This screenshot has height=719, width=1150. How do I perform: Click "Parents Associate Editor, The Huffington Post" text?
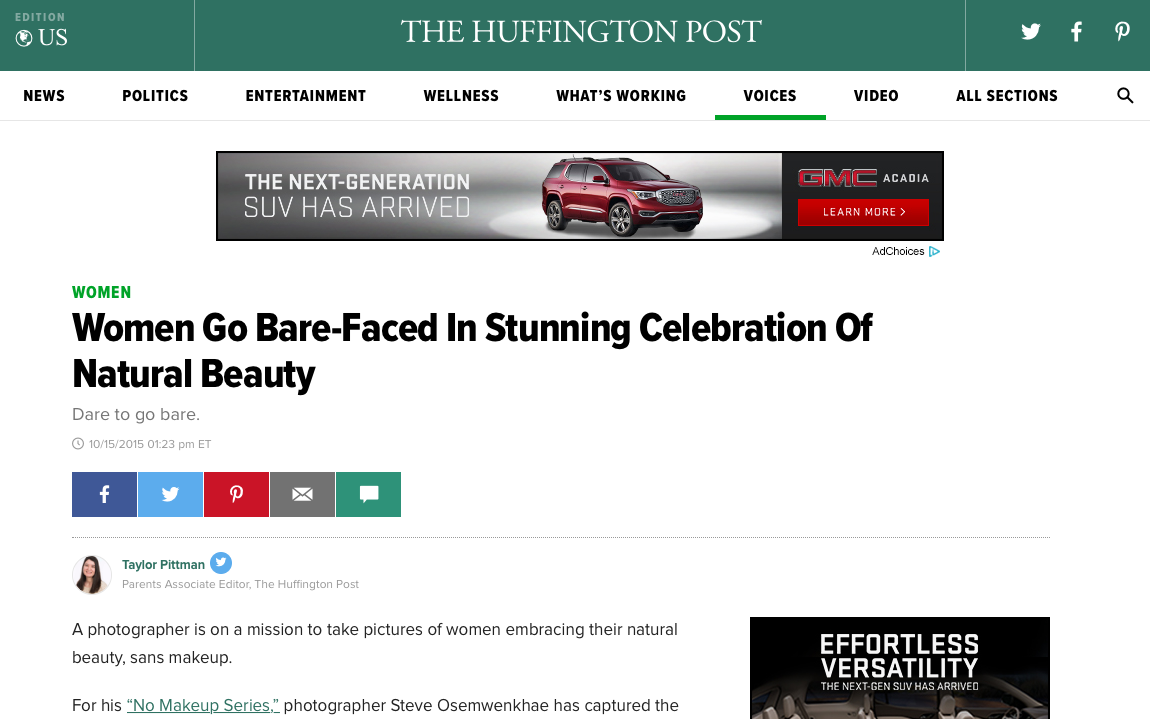click(x=241, y=584)
